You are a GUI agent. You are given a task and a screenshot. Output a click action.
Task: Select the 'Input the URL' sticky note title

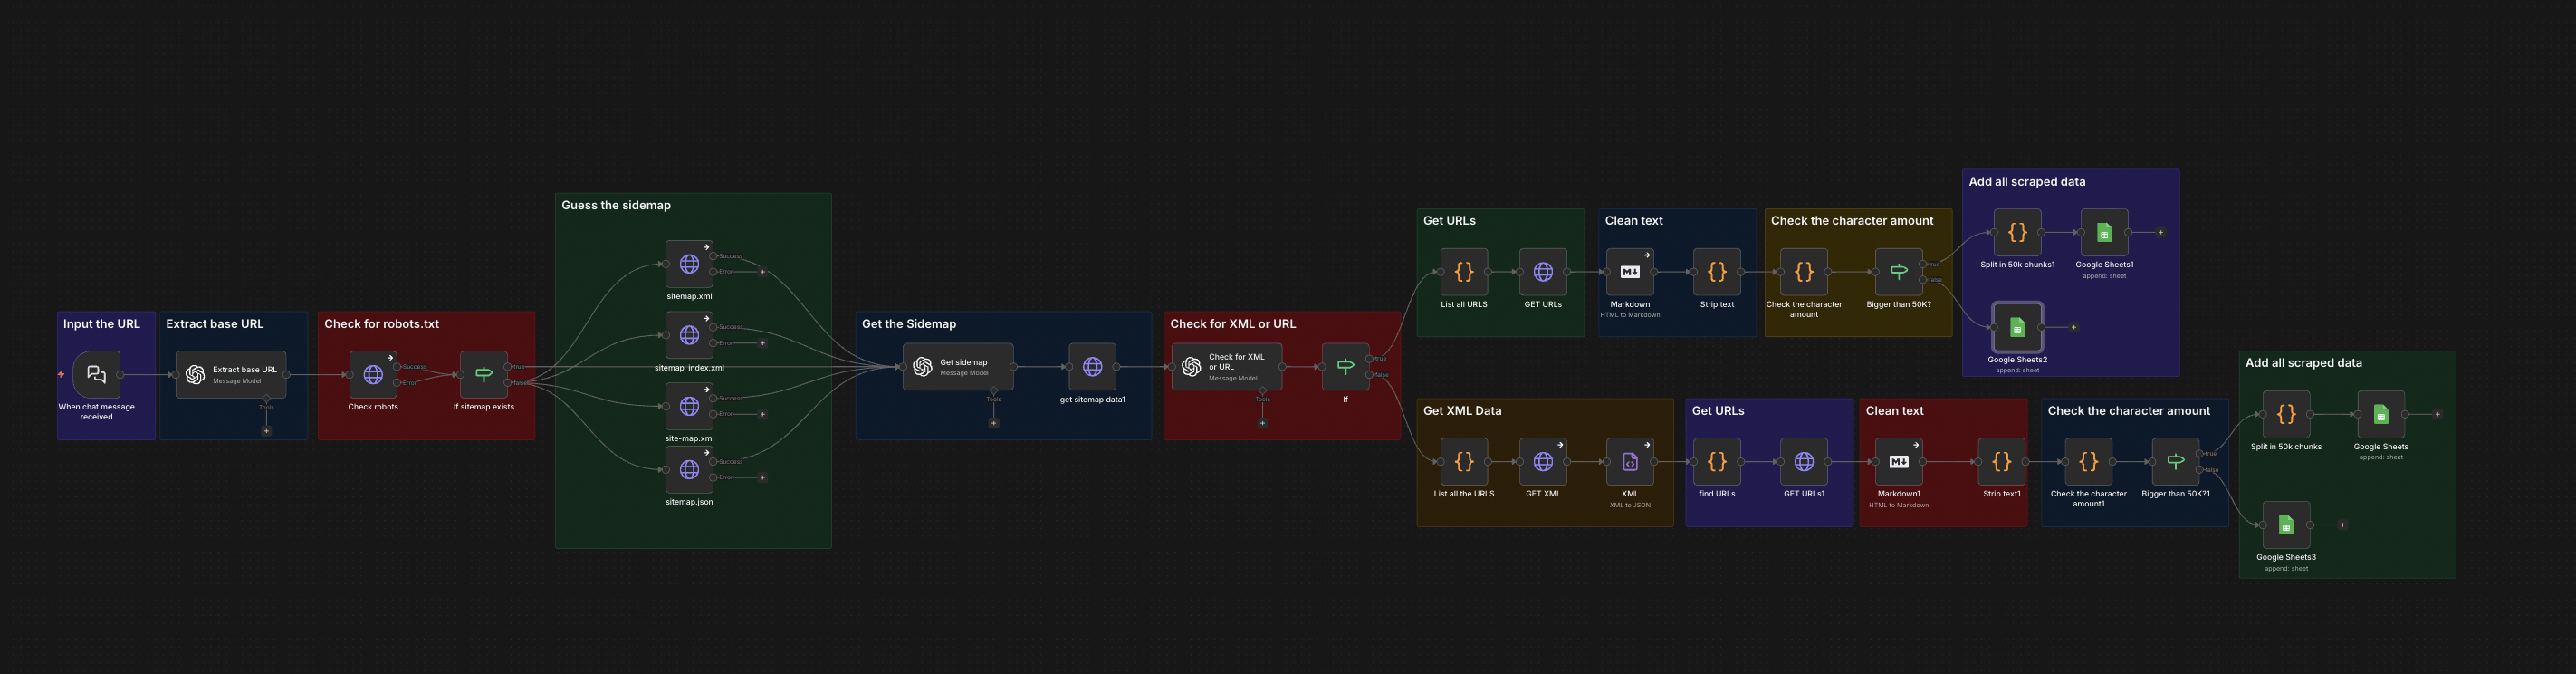[102, 324]
